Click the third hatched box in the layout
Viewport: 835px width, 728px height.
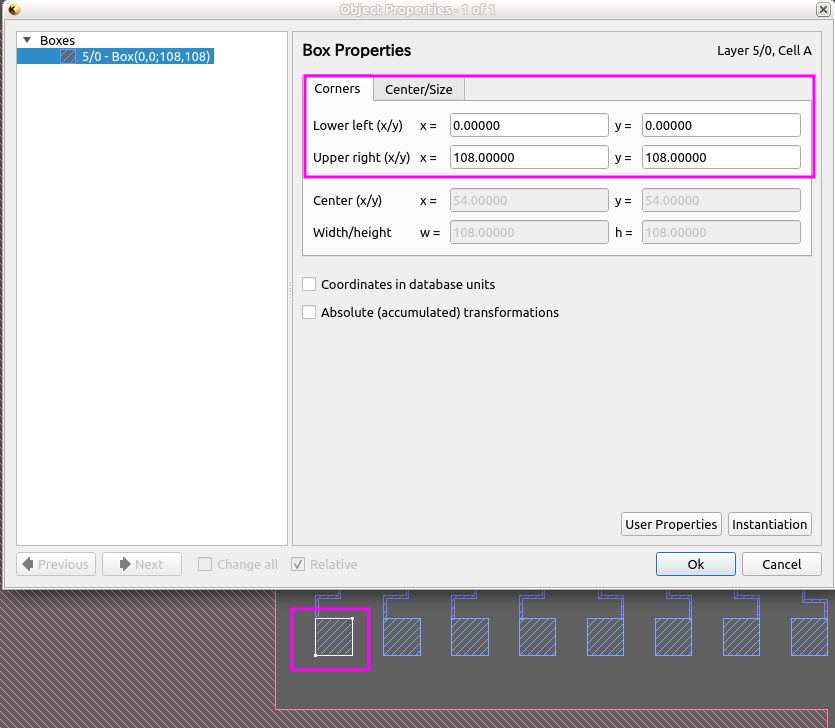[x=470, y=637]
